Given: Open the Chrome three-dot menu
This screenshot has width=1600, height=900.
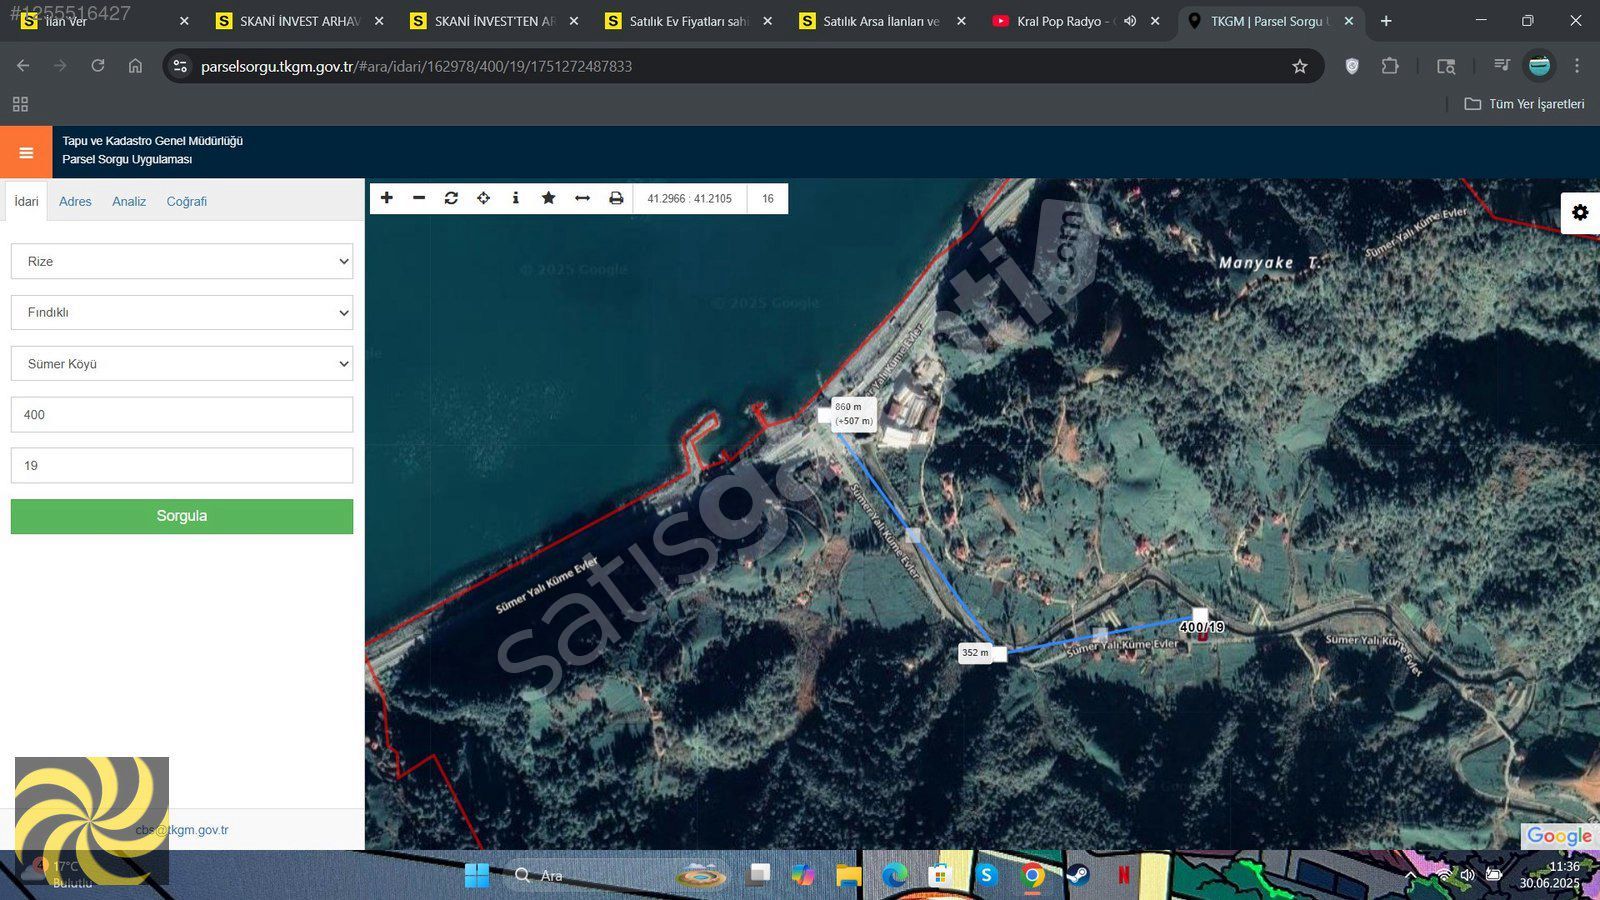Looking at the screenshot, I should click(x=1577, y=66).
